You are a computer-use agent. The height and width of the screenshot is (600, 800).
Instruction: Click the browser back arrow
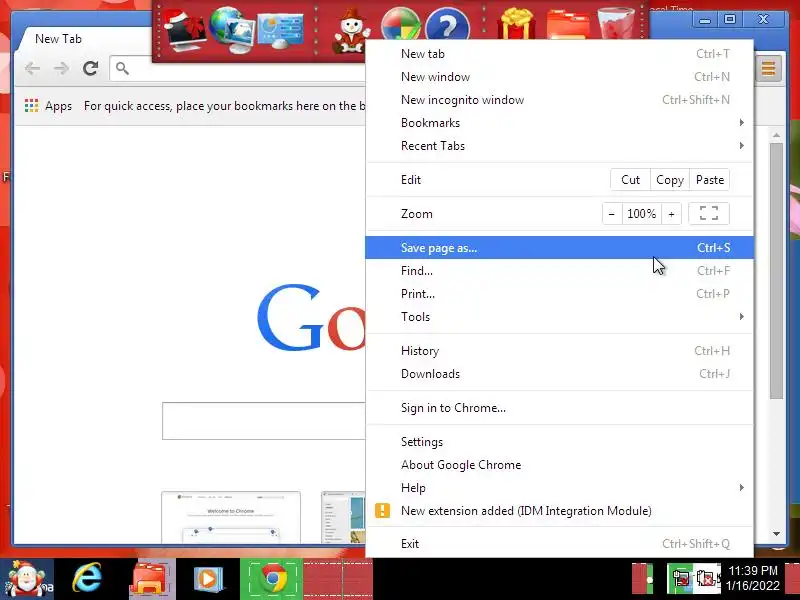[x=33, y=68]
